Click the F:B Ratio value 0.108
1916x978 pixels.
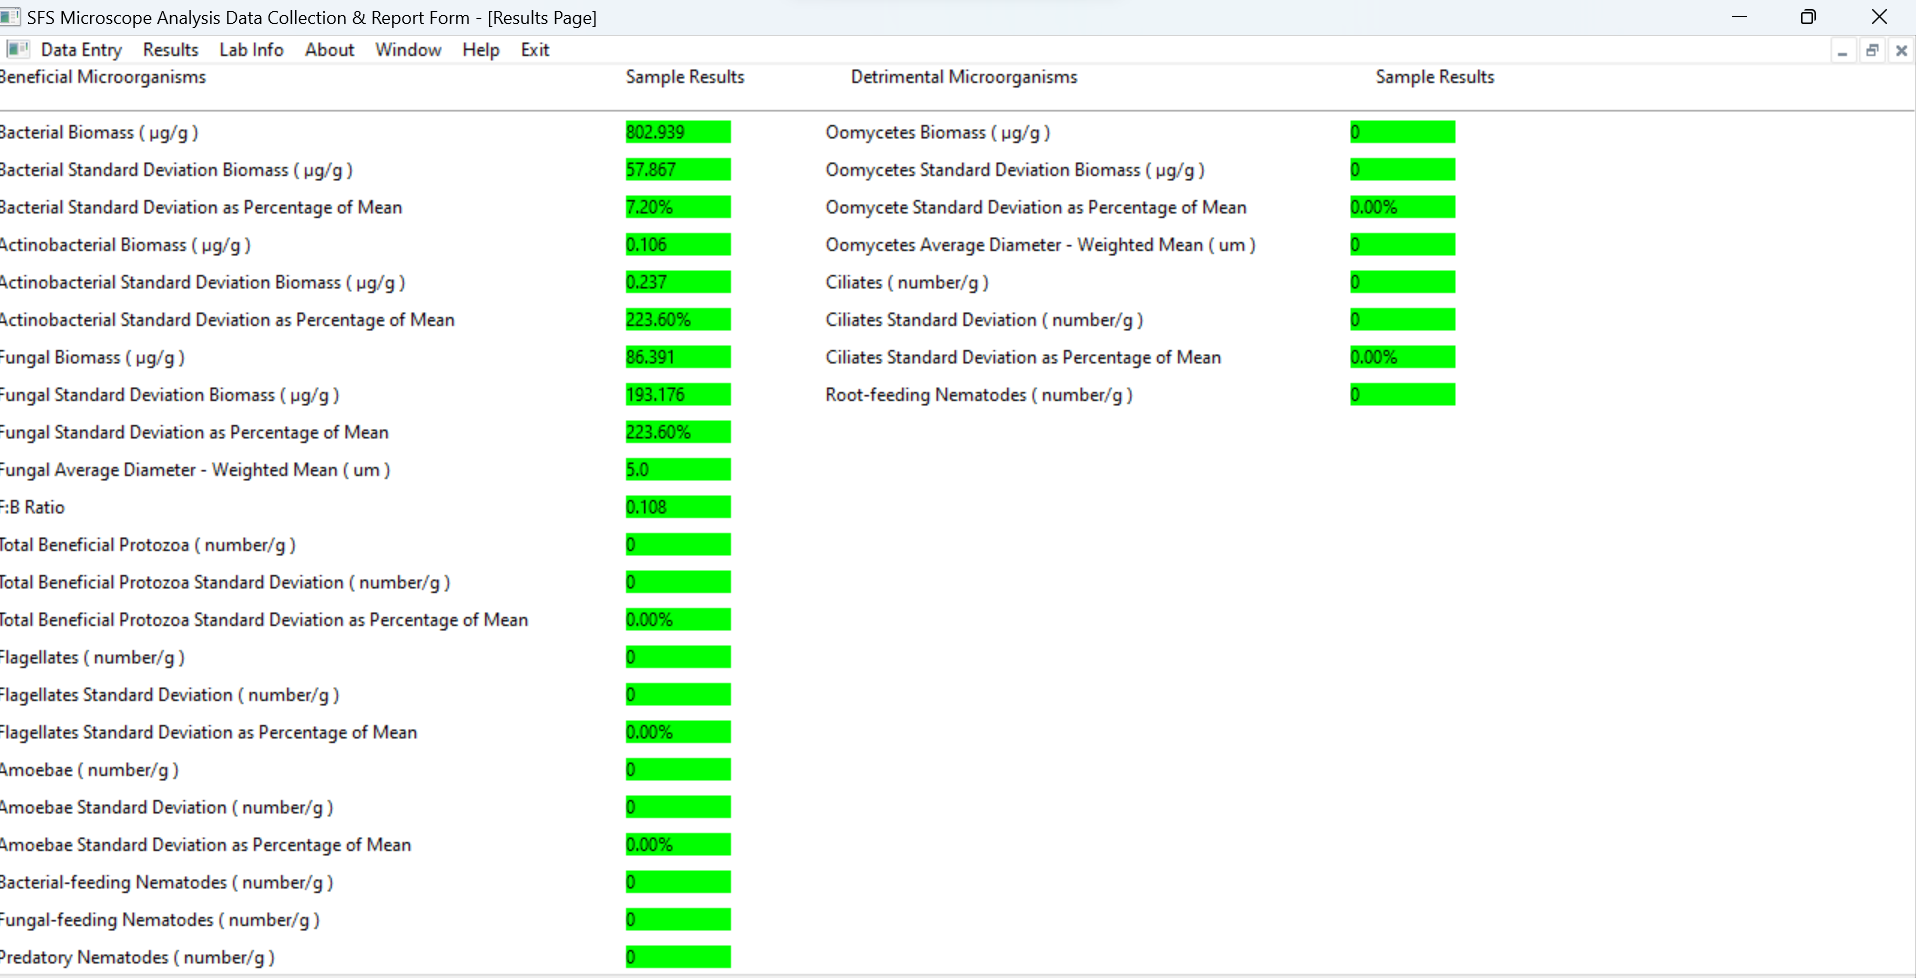coord(678,507)
